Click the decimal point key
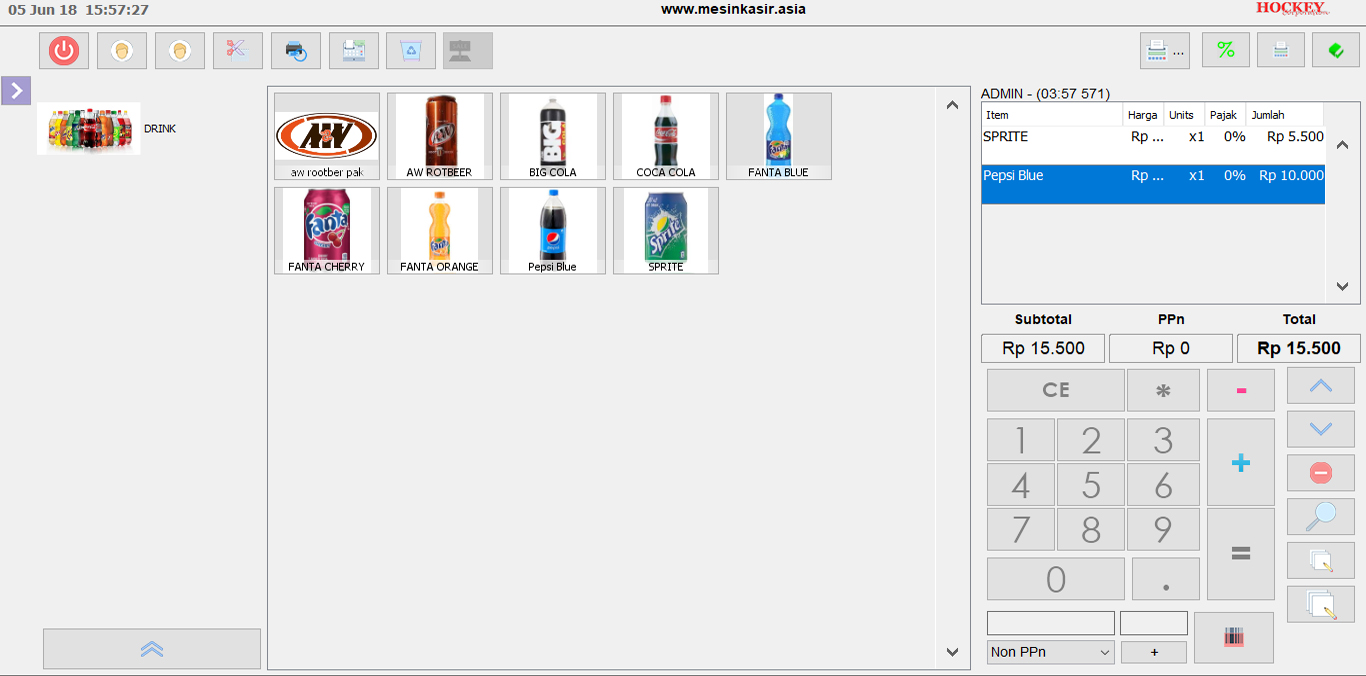The width and height of the screenshot is (1366, 676). coord(1166,579)
